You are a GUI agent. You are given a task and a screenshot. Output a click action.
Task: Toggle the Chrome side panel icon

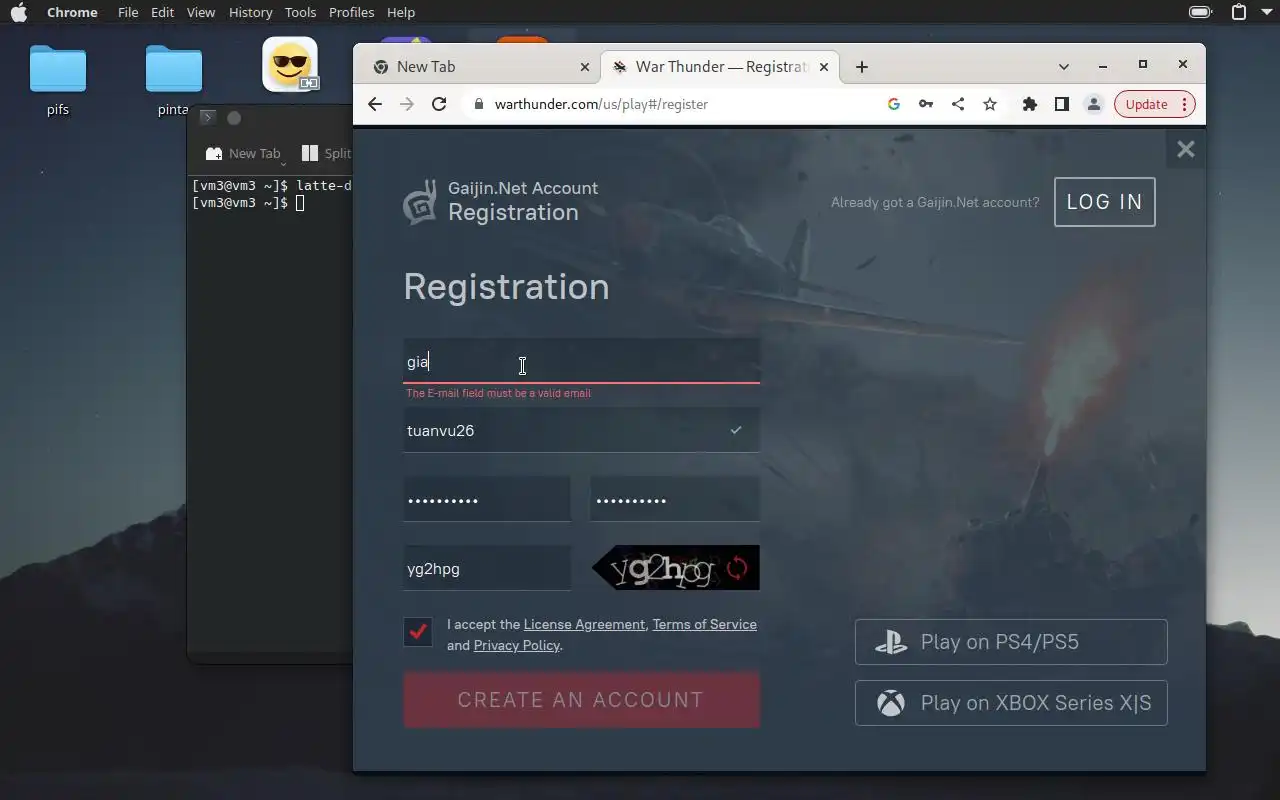1062,104
